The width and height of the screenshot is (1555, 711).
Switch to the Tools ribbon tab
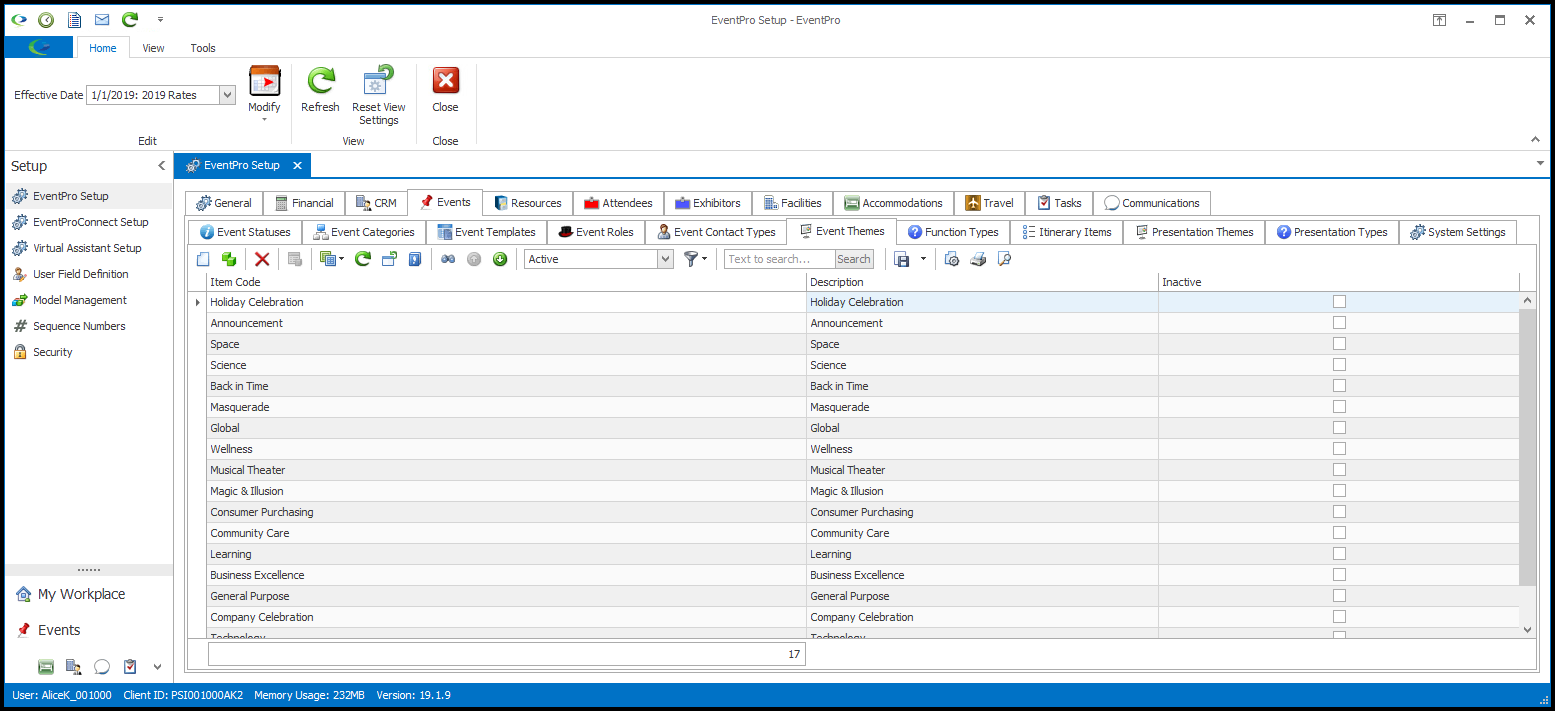tap(203, 48)
